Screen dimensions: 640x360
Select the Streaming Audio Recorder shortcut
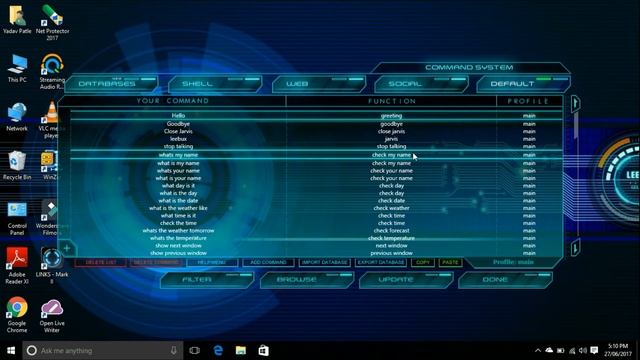52,72
